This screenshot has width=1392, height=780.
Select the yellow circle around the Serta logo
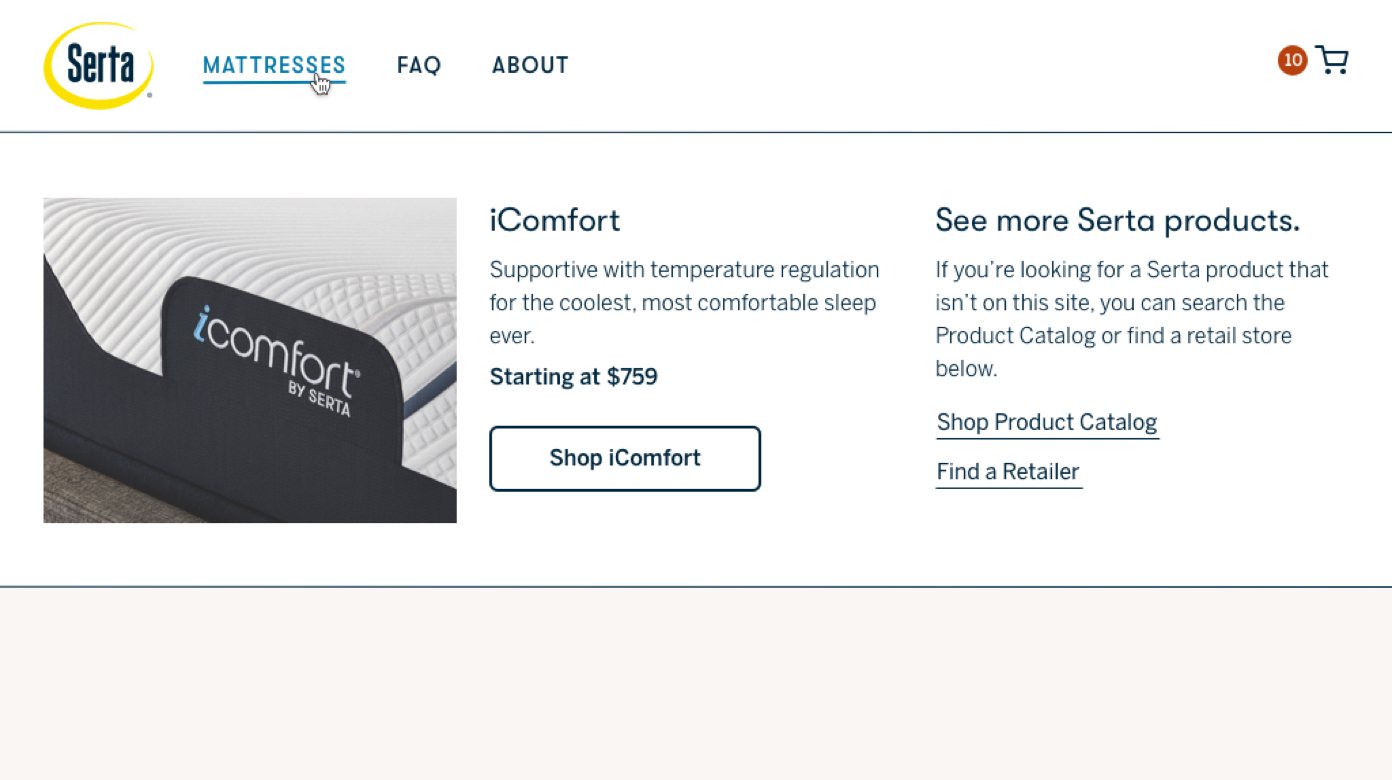(97, 64)
